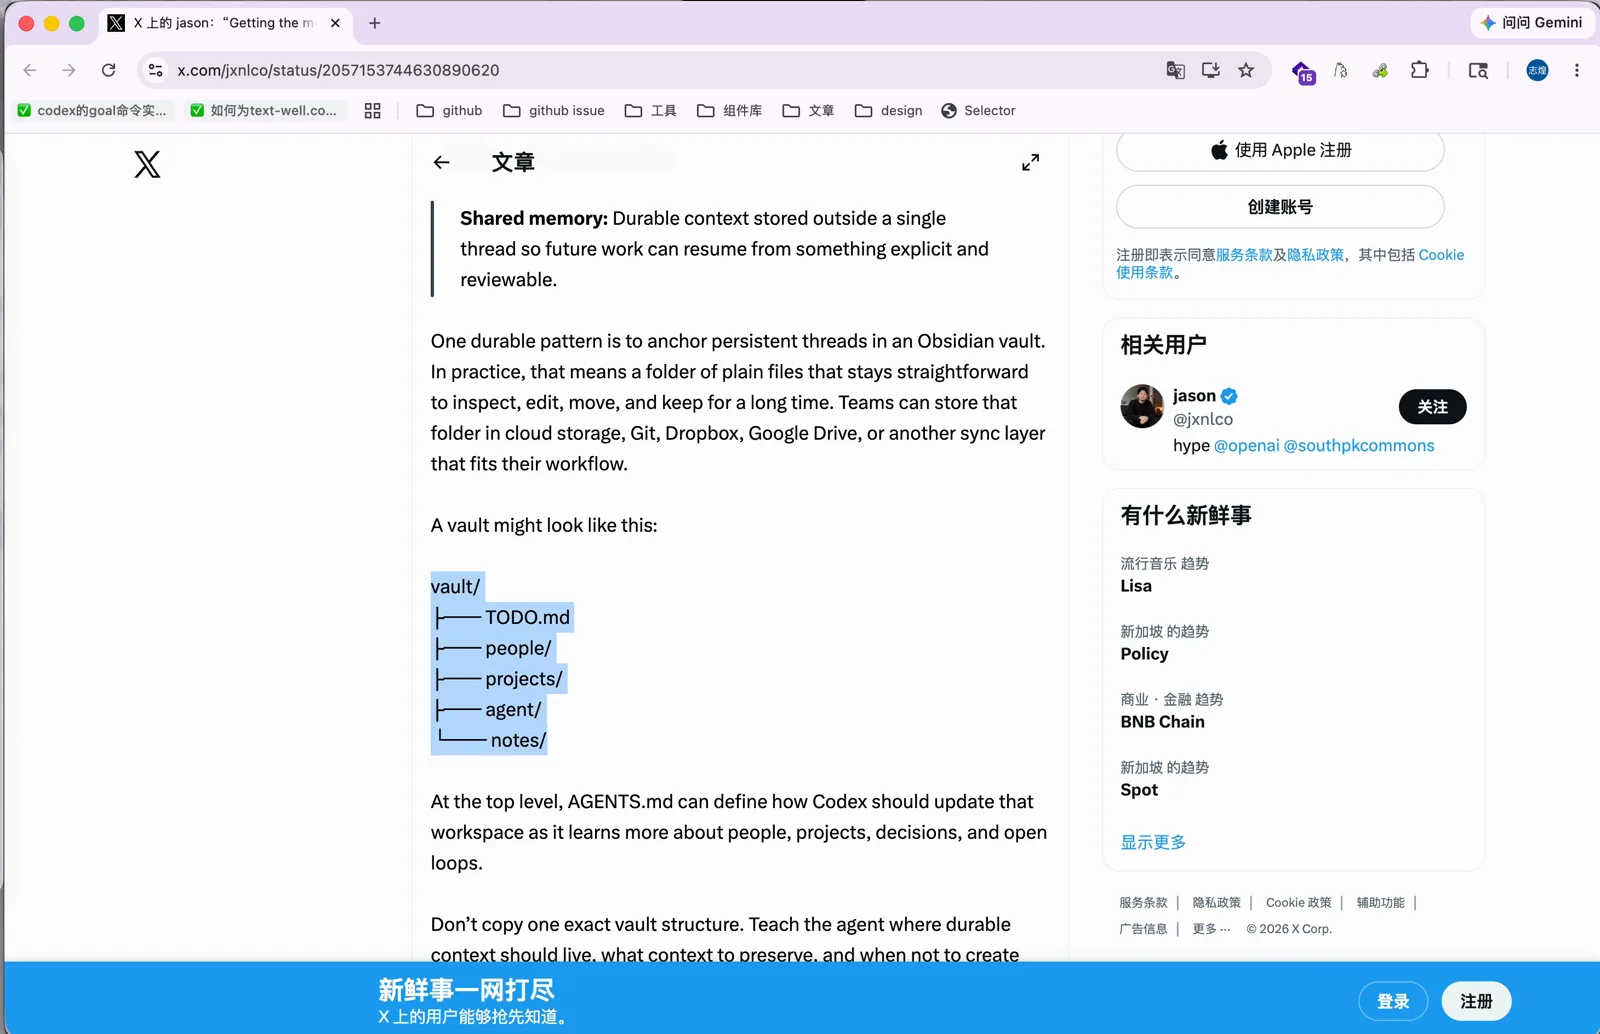Open the 文章 bookmark folder
This screenshot has height=1034, width=1600.
pyautogui.click(x=808, y=111)
